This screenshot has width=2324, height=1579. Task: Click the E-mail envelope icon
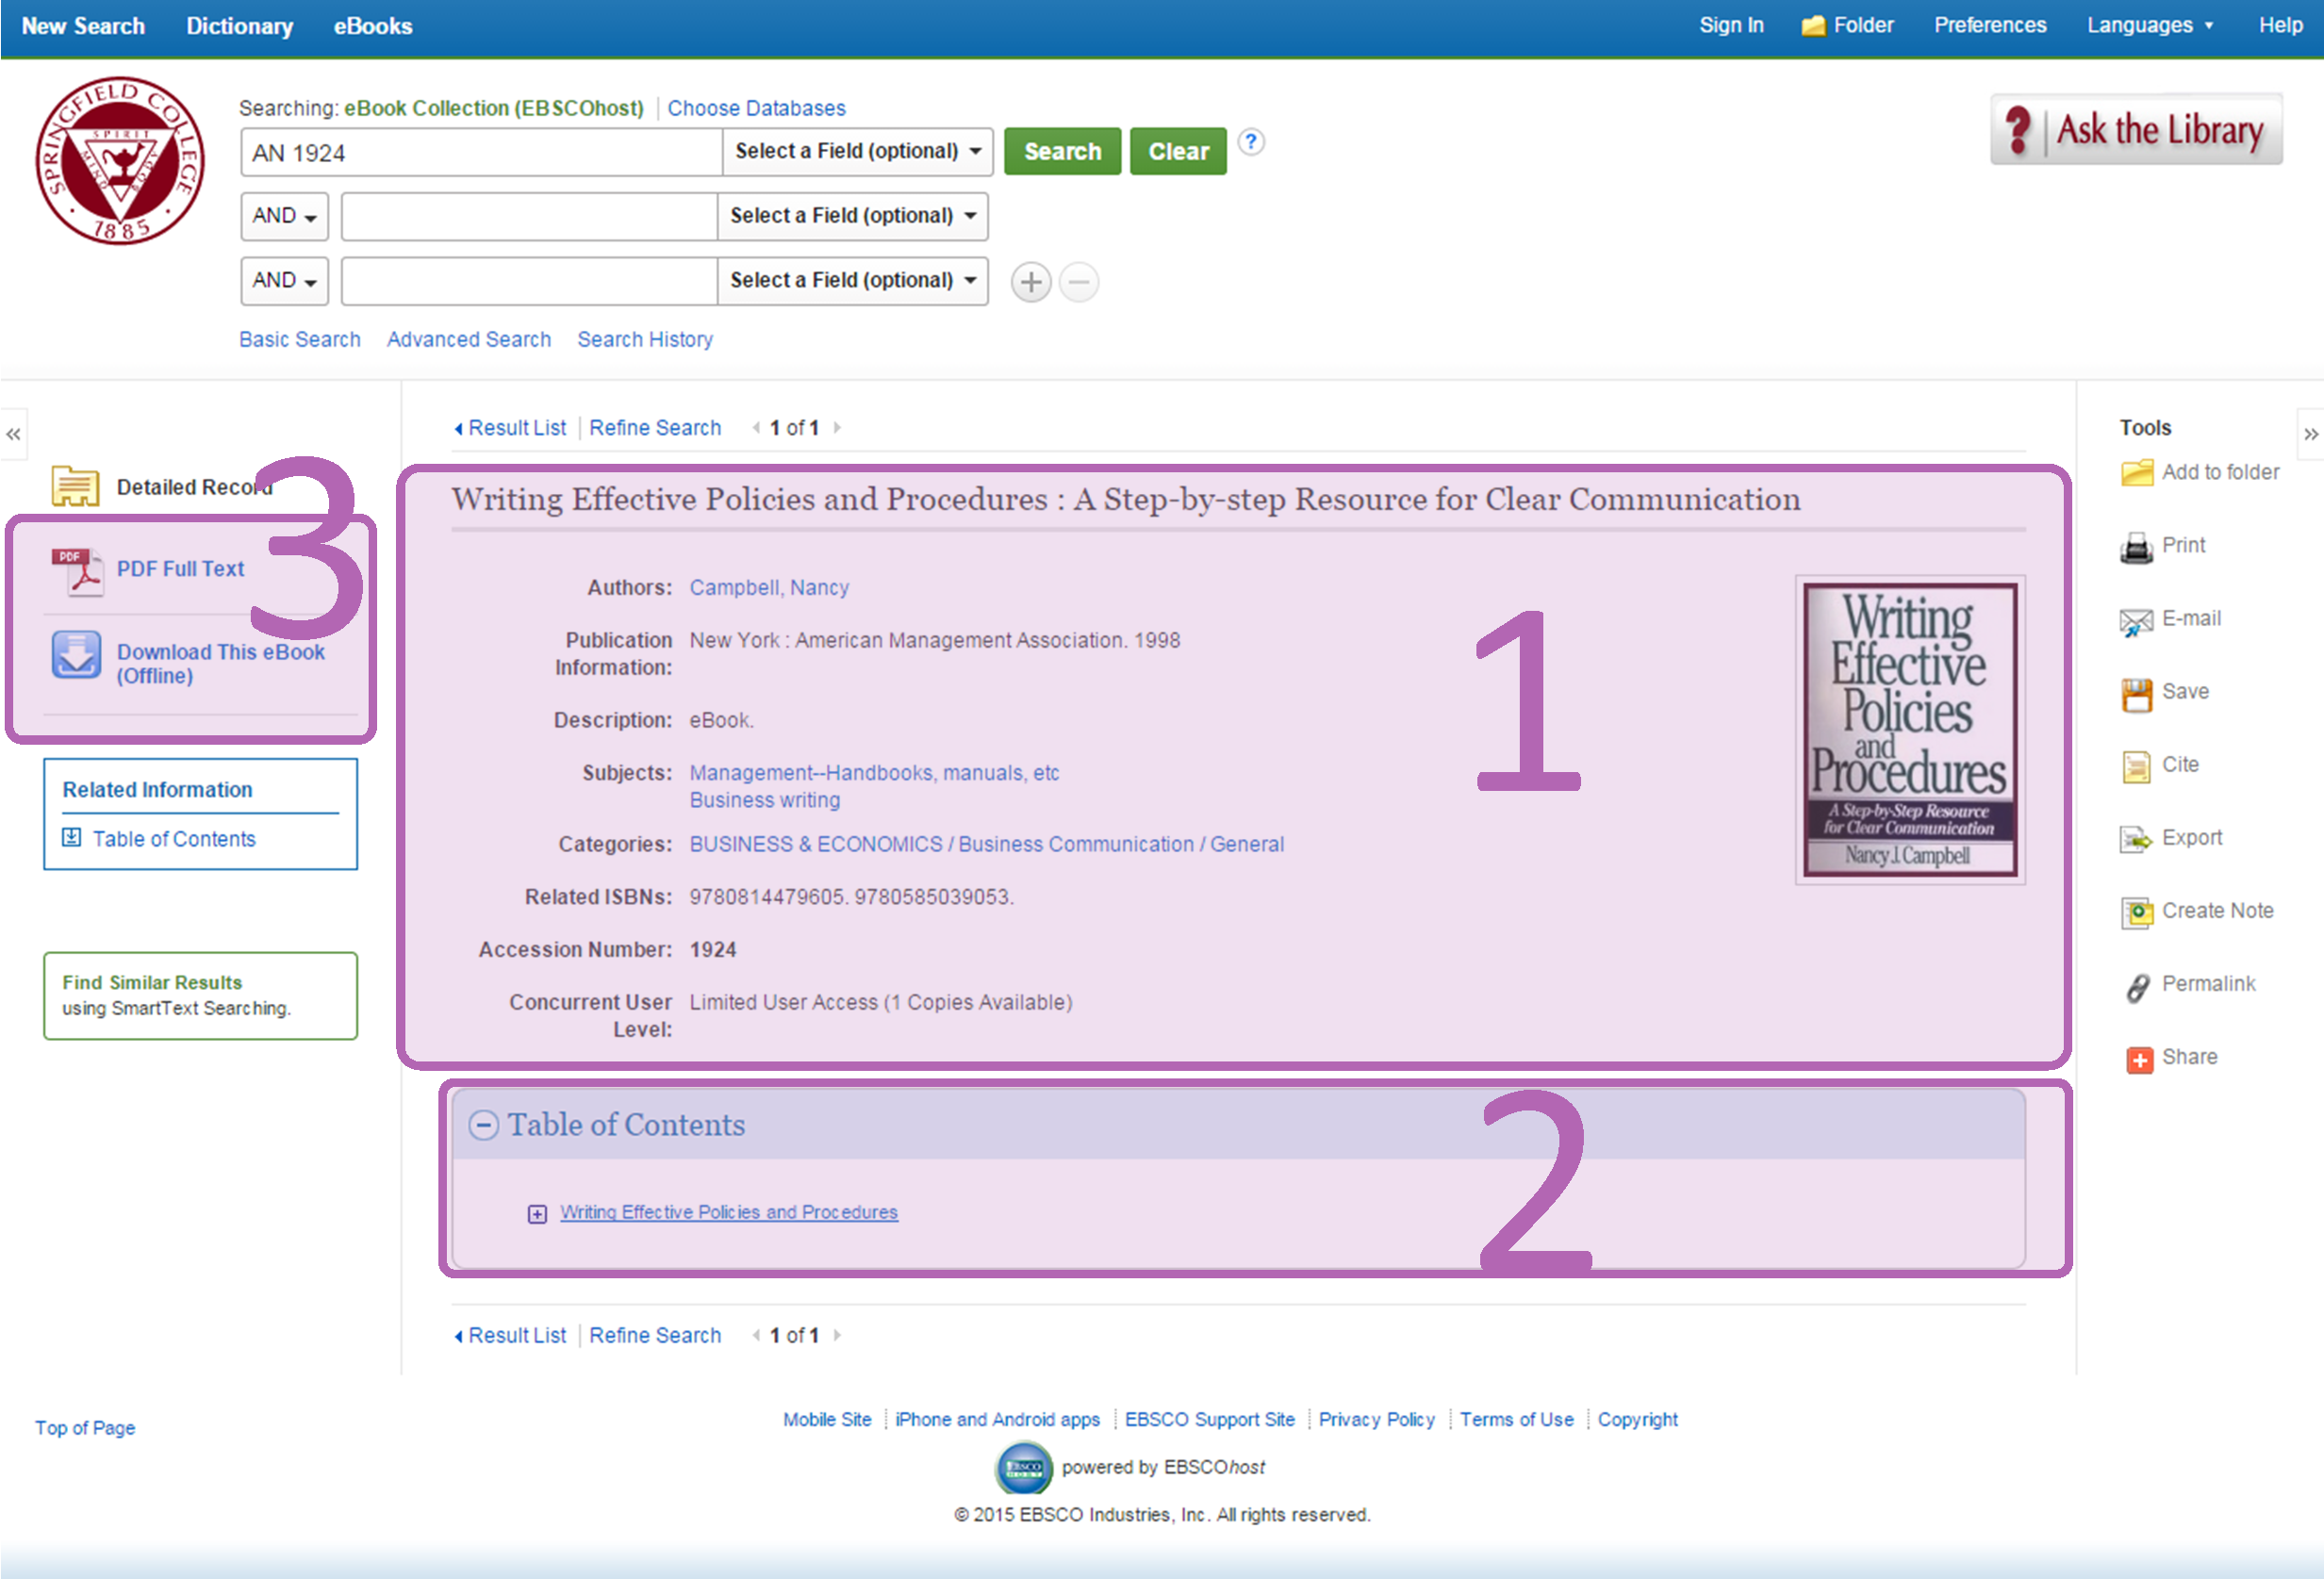pyautogui.click(x=2136, y=621)
